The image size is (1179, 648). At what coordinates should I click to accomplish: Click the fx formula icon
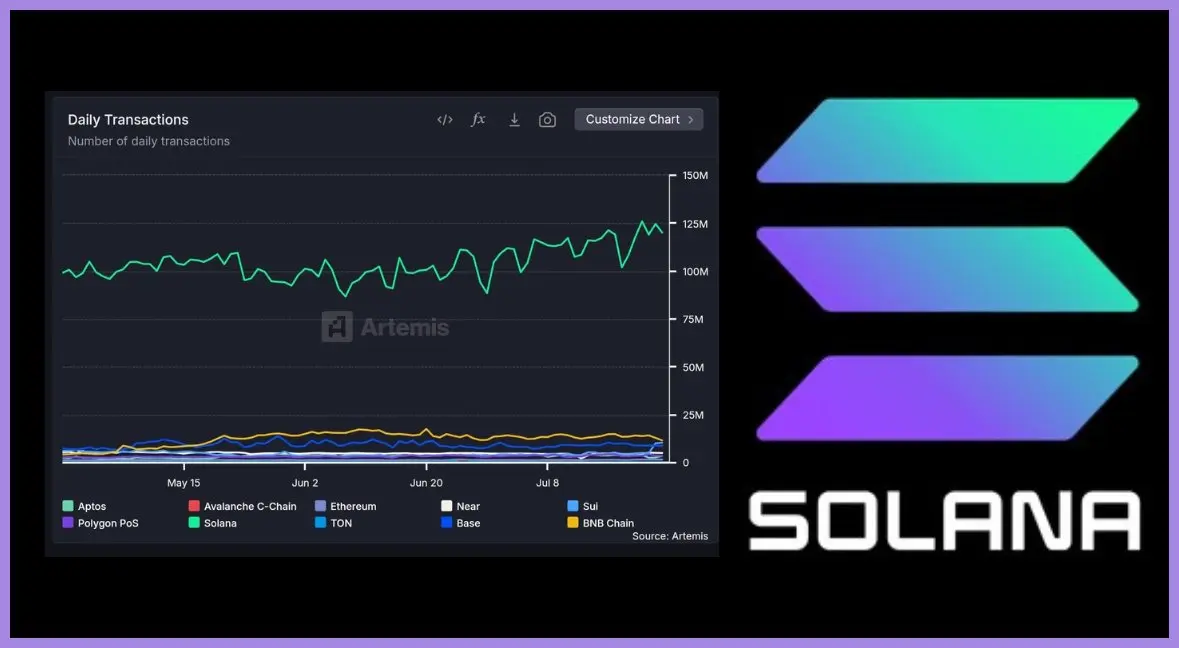click(478, 120)
